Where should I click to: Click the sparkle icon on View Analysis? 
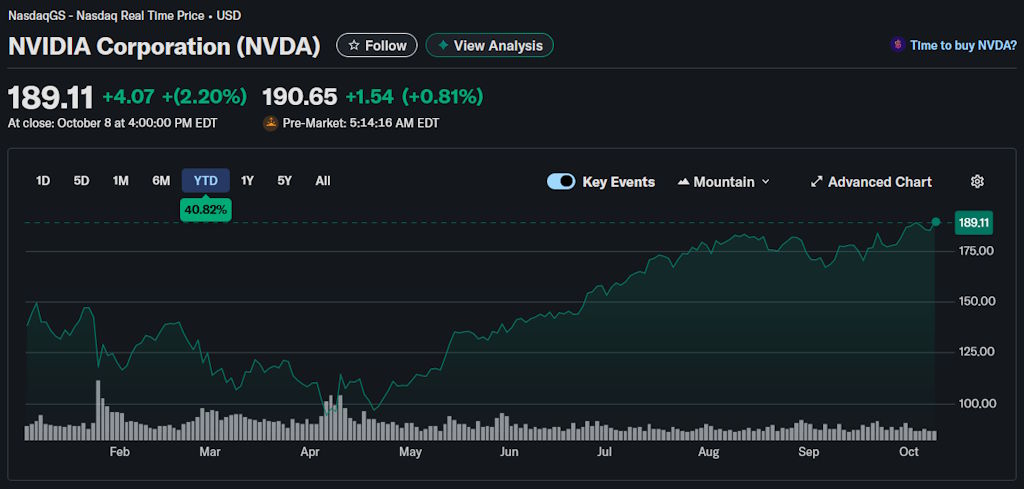[x=442, y=46]
